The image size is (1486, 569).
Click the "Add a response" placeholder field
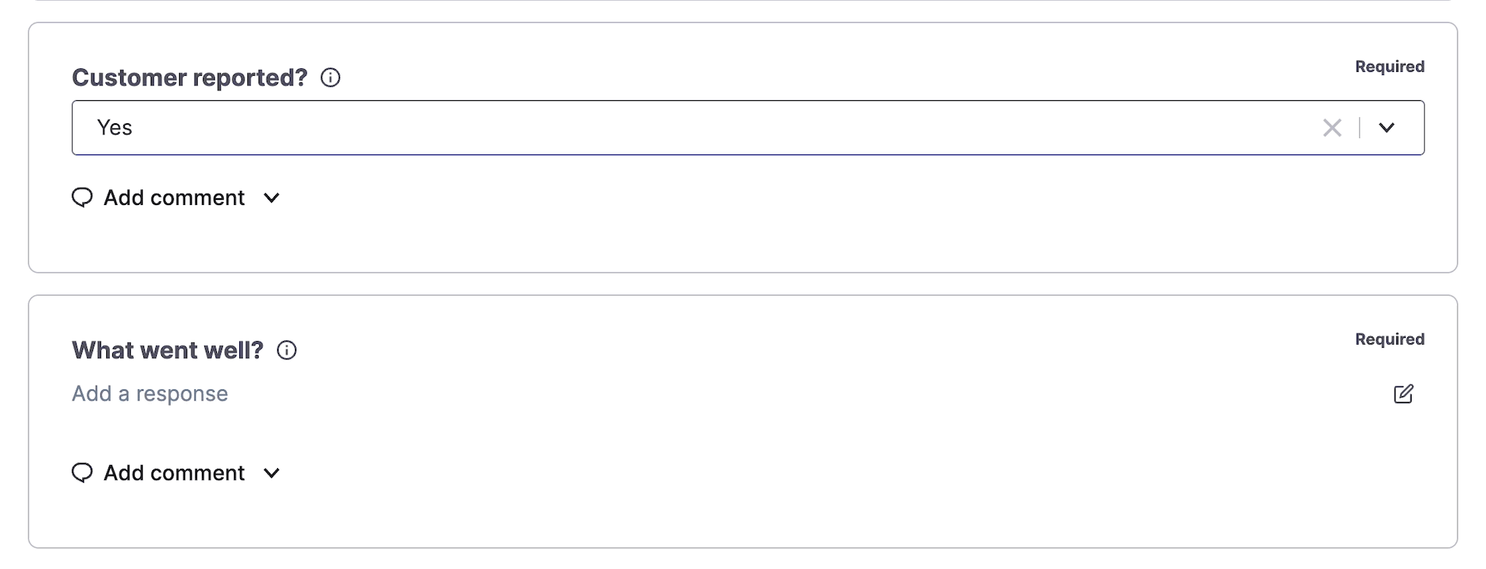(150, 394)
